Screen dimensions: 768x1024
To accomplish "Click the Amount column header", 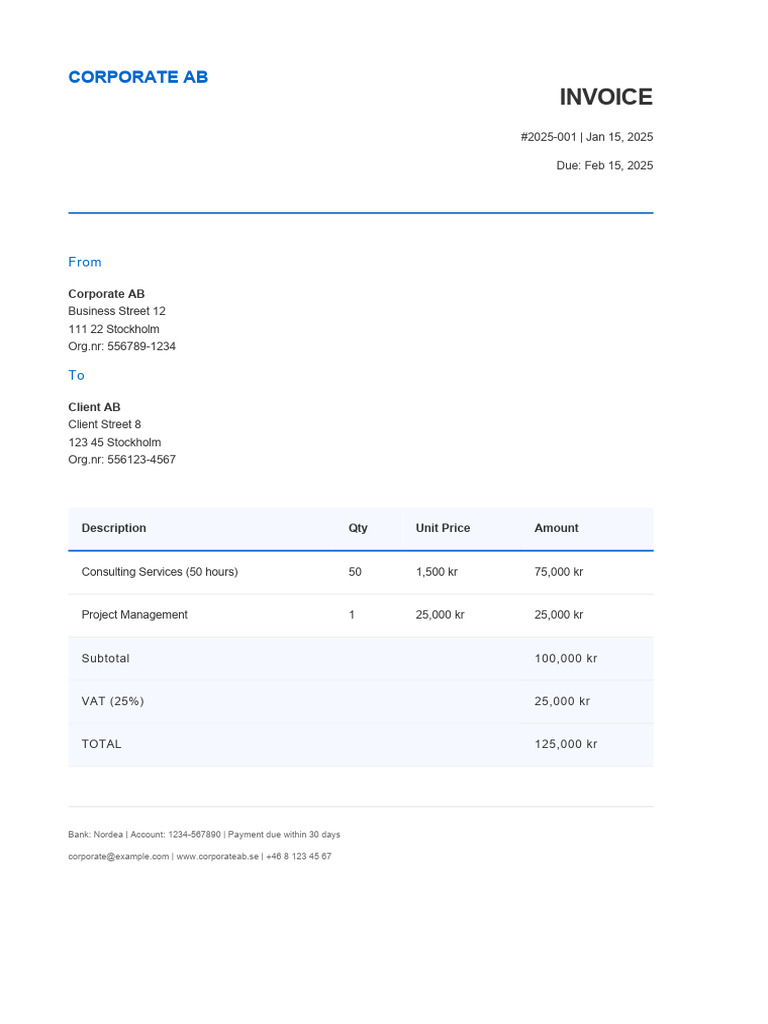I will pos(556,528).
